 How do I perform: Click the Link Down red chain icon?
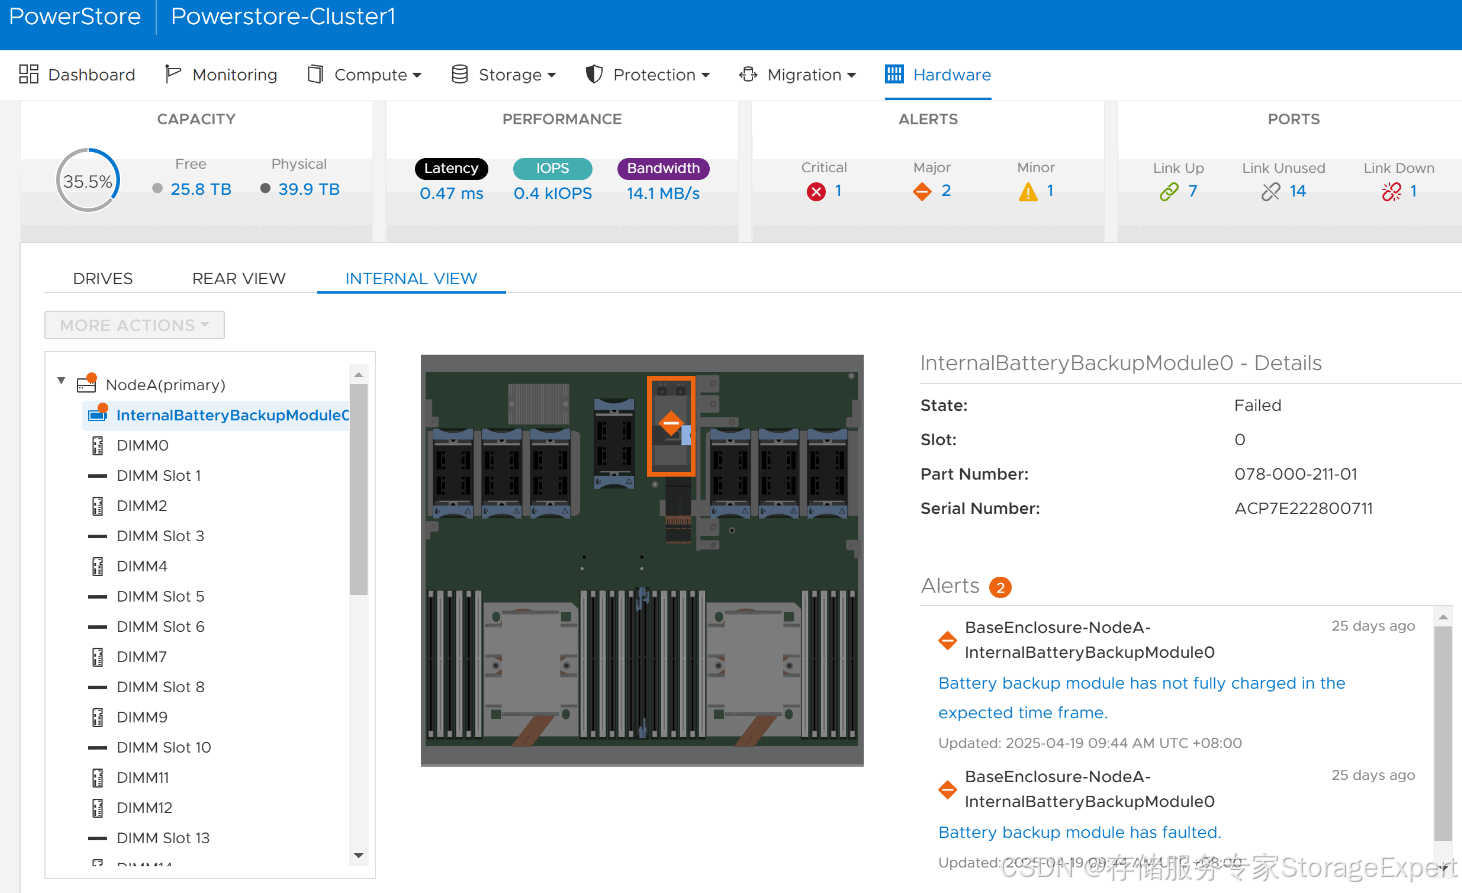(x=1391, y=191)
